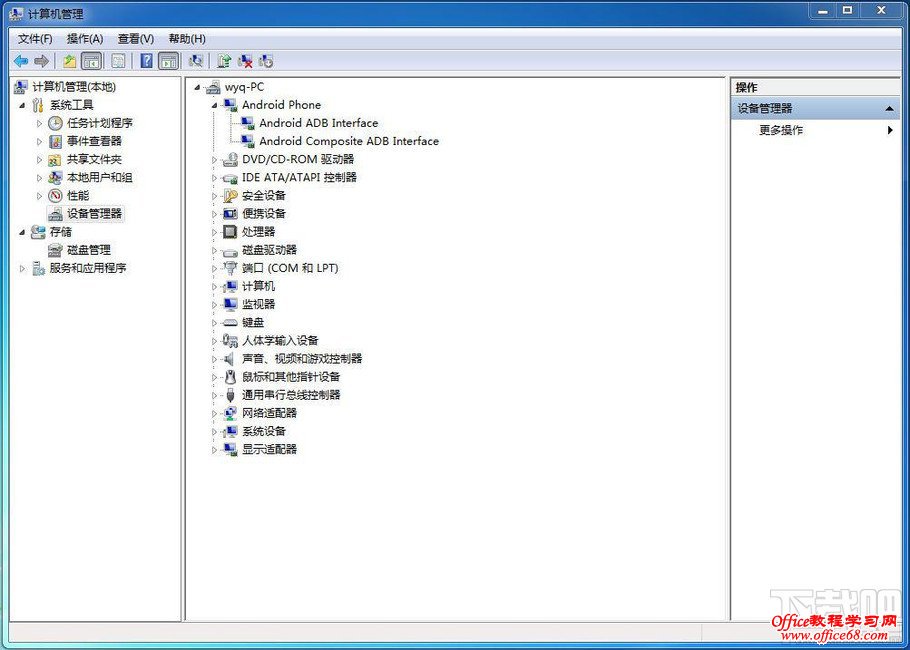Viewport: 910px width, 650px height.
Task: Click the uninstall device red-X toolbar icon
Action: point(245,60)
